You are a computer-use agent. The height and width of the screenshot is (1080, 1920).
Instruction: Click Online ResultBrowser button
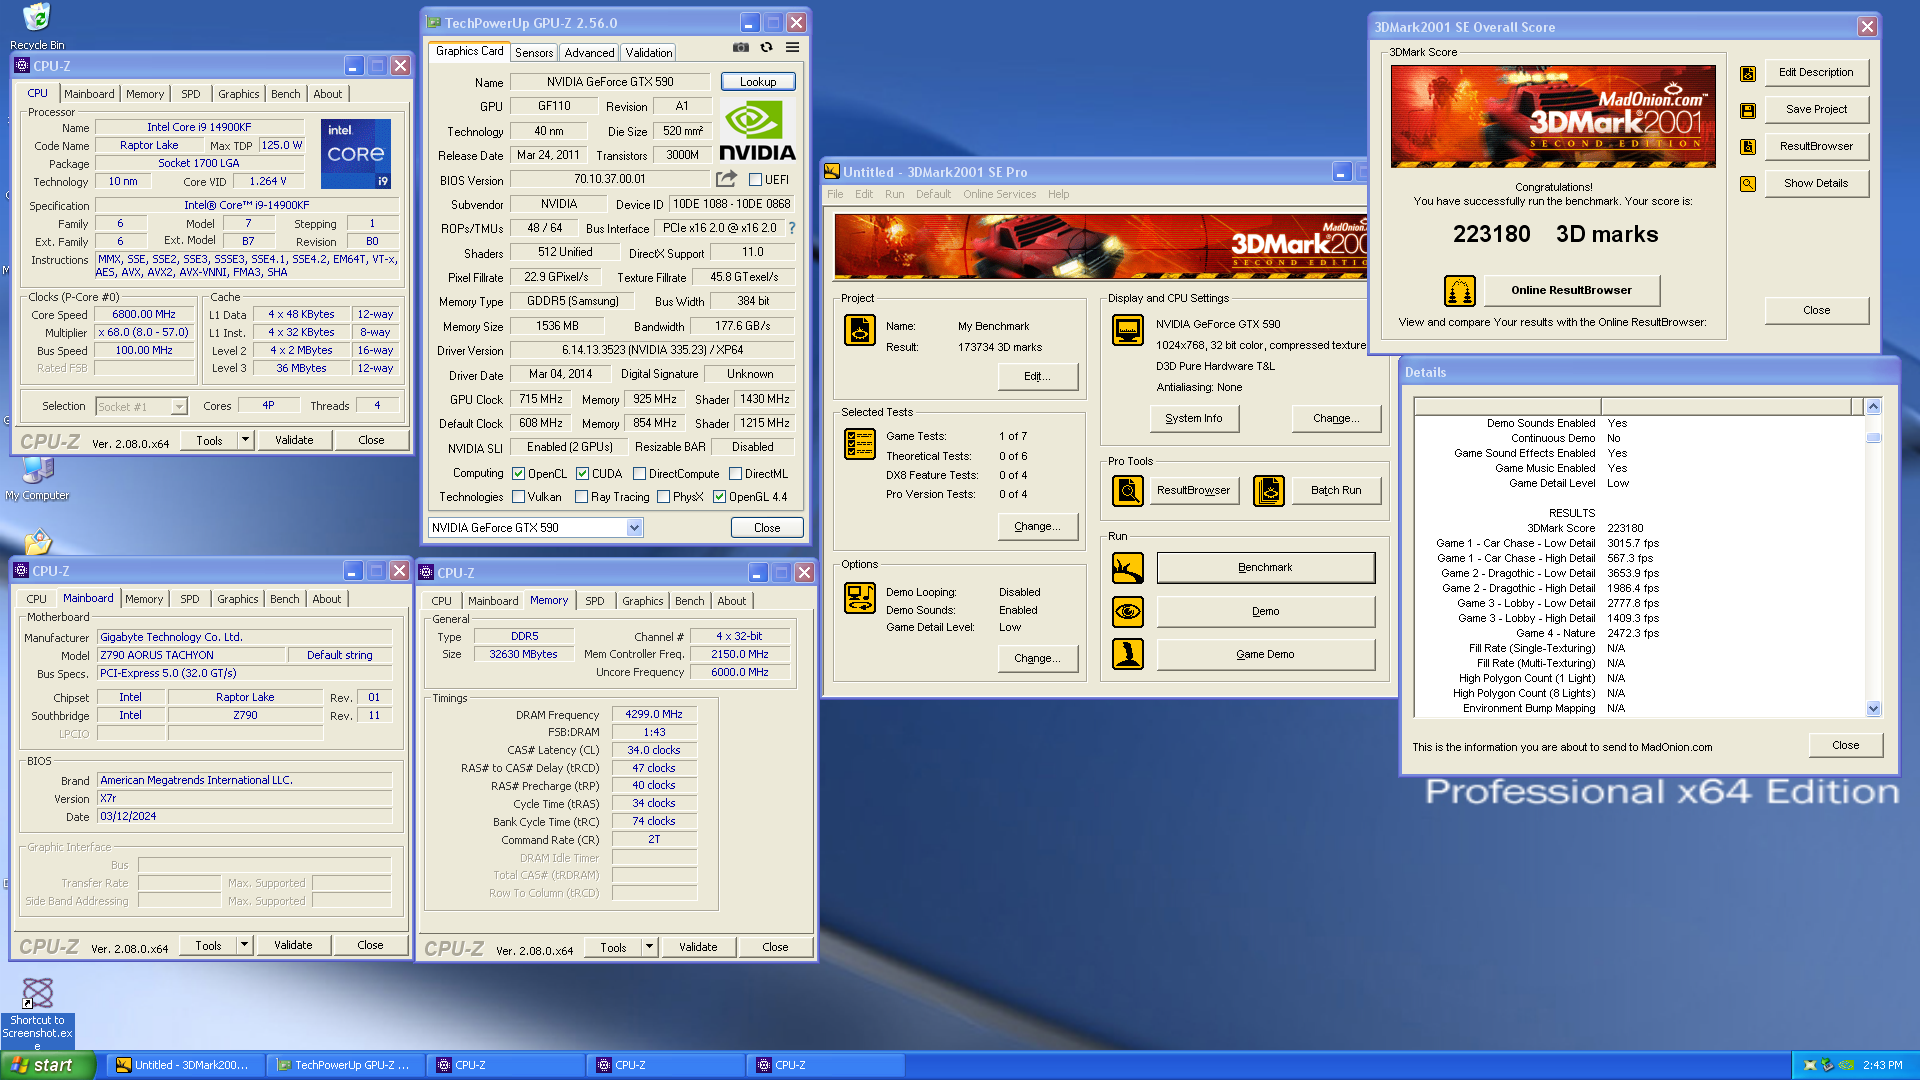pos(1571,291)
